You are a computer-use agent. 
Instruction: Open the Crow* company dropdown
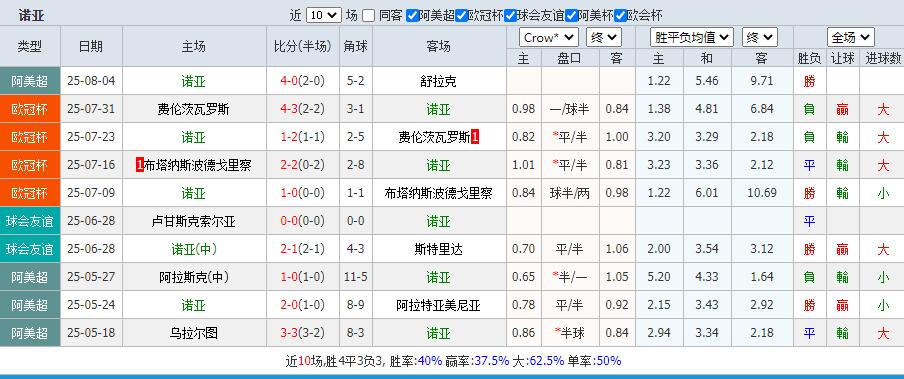coord(549,37)
